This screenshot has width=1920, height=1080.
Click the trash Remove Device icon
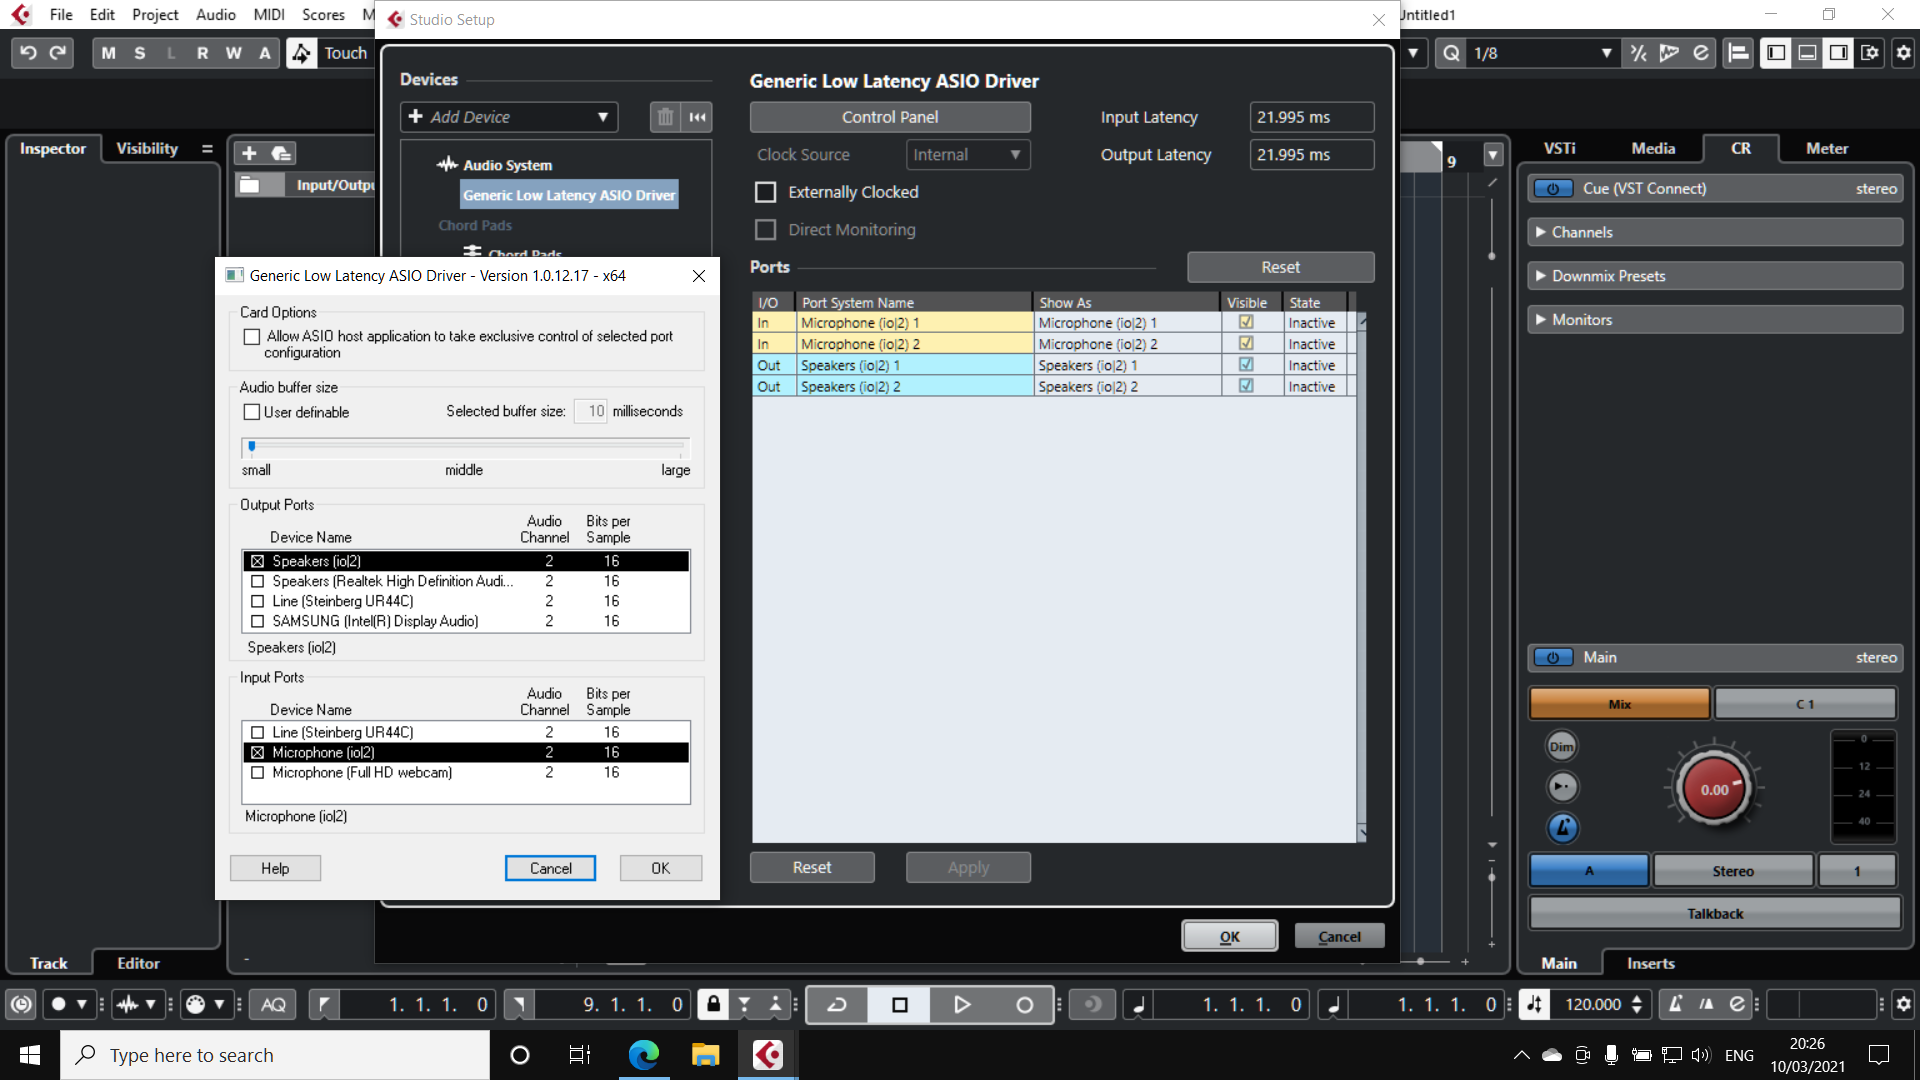click(x=665, y=117)
